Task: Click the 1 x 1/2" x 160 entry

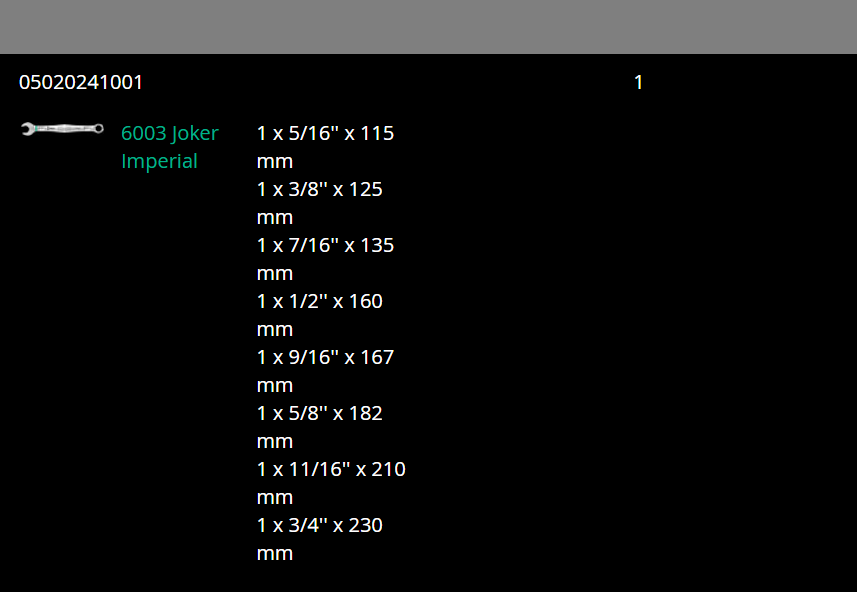Action: pyautogui.click(x=319, y=301)
